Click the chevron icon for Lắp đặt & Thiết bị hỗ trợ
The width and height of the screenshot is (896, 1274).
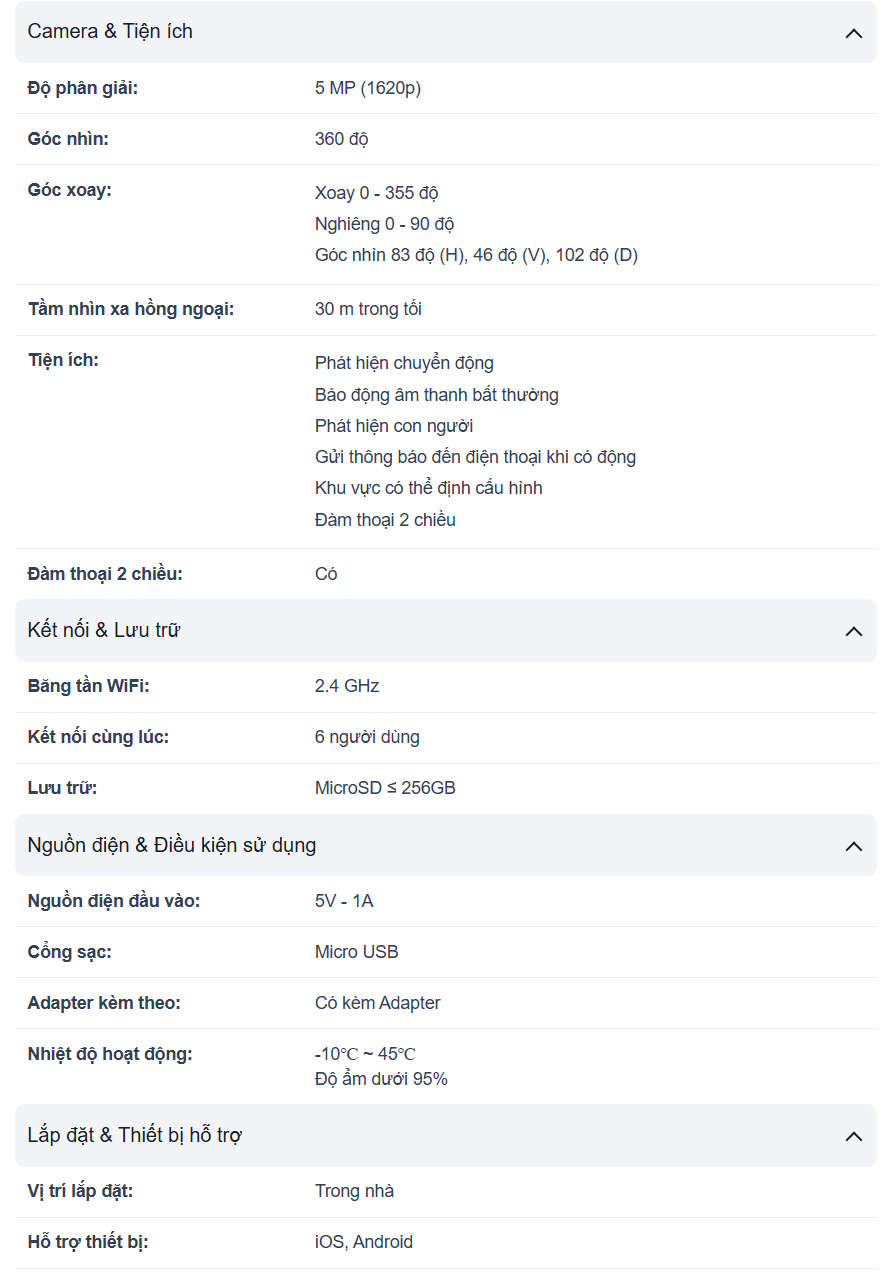click(853, 1136)
